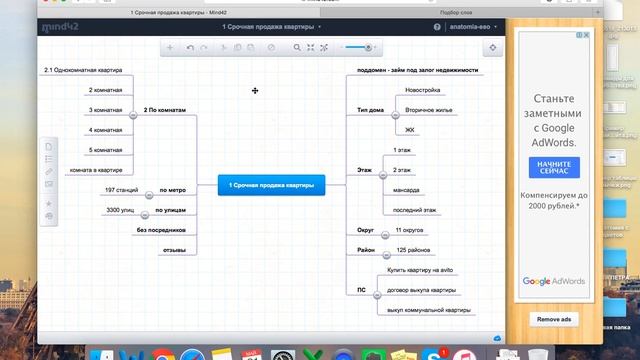Open Google Chrome from the dock
Screen dimensions: 640x360
click(163, 354)
